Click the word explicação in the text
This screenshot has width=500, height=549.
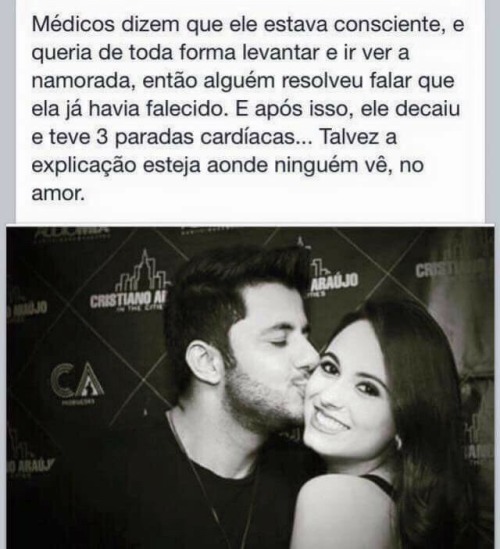pyautogui.click(x=84, y=166)
